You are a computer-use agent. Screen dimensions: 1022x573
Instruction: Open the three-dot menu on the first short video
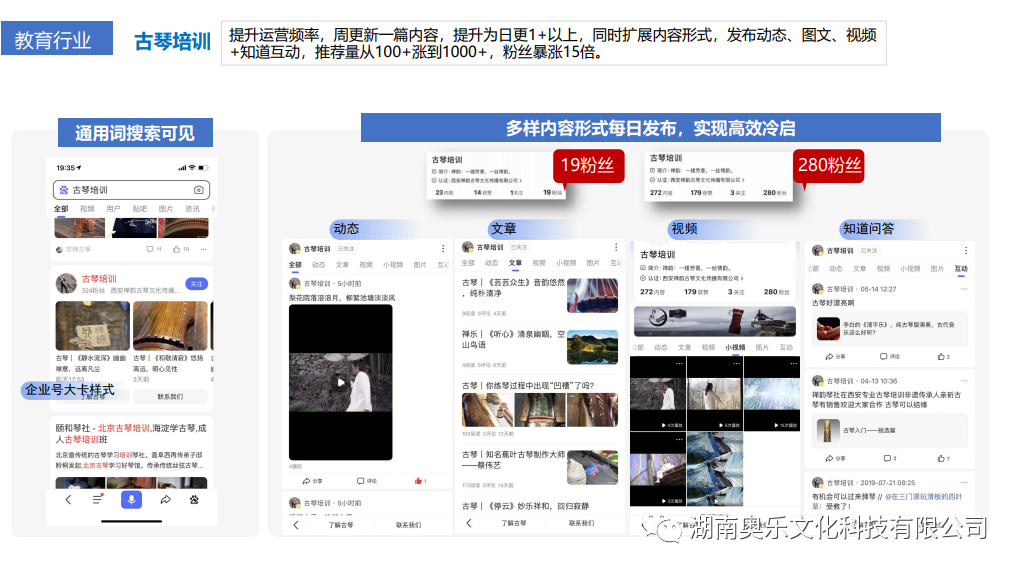coord(679,364)
